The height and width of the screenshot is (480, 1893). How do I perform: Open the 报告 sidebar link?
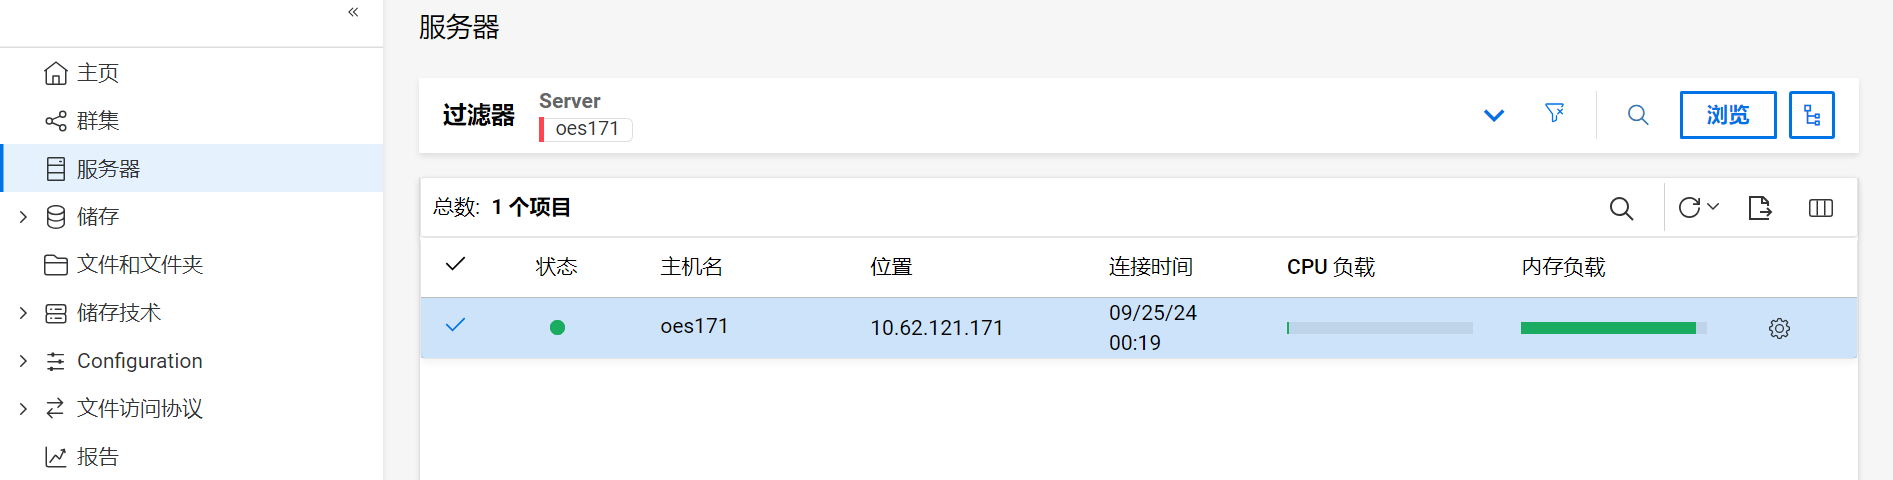pyautogui.click(x=97, y=457)
